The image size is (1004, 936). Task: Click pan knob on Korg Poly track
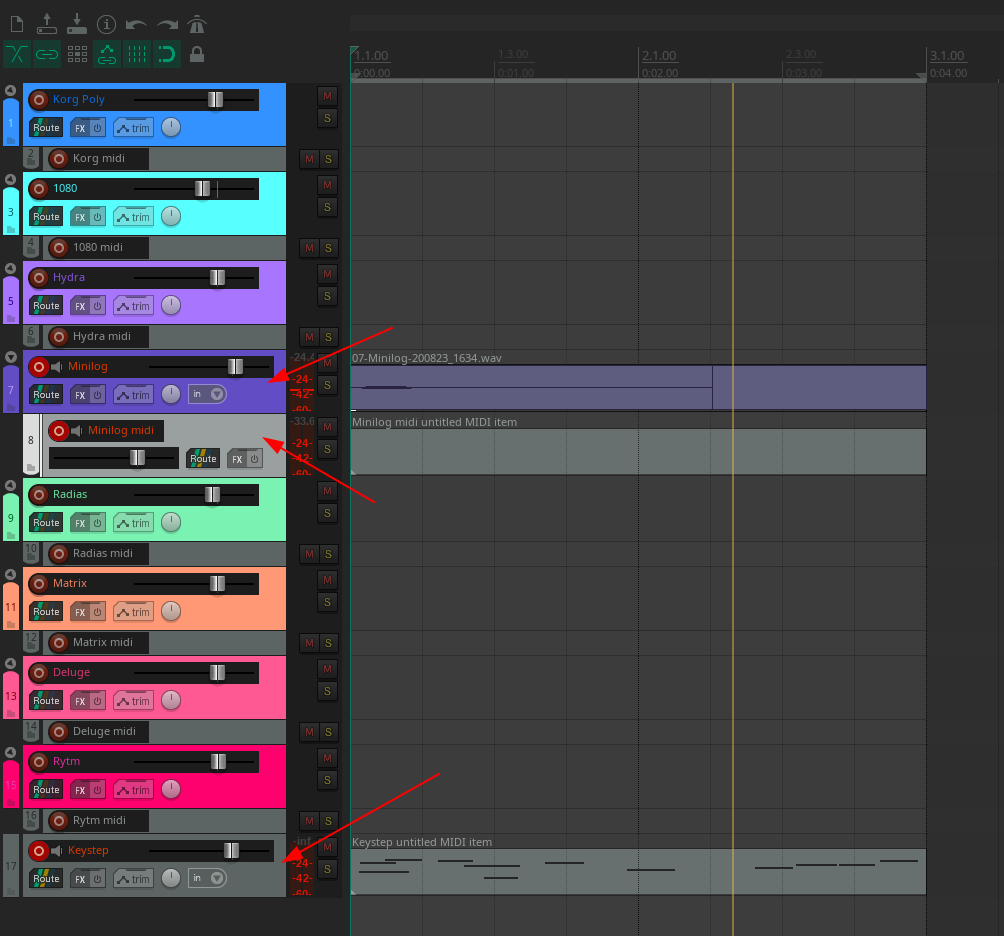point(171,127)
